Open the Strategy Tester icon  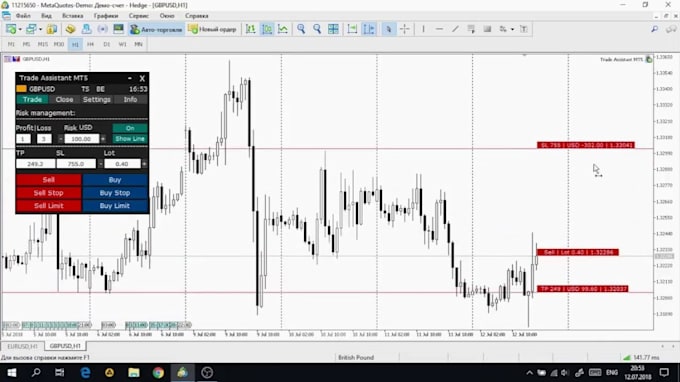click(118, 29)
